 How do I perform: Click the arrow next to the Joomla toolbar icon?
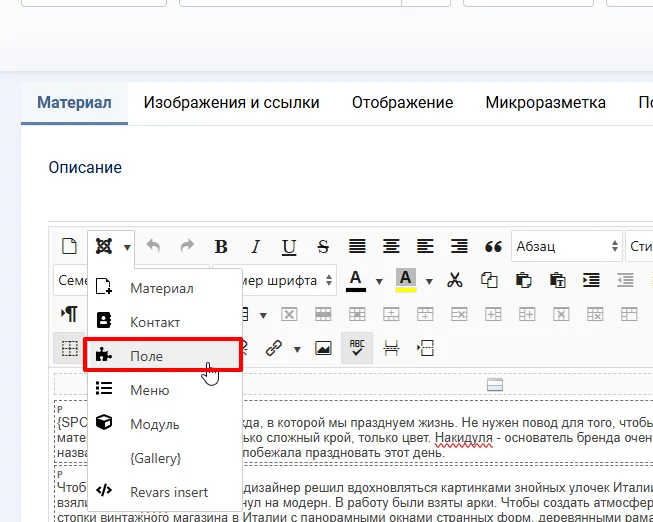coord(127,247)
